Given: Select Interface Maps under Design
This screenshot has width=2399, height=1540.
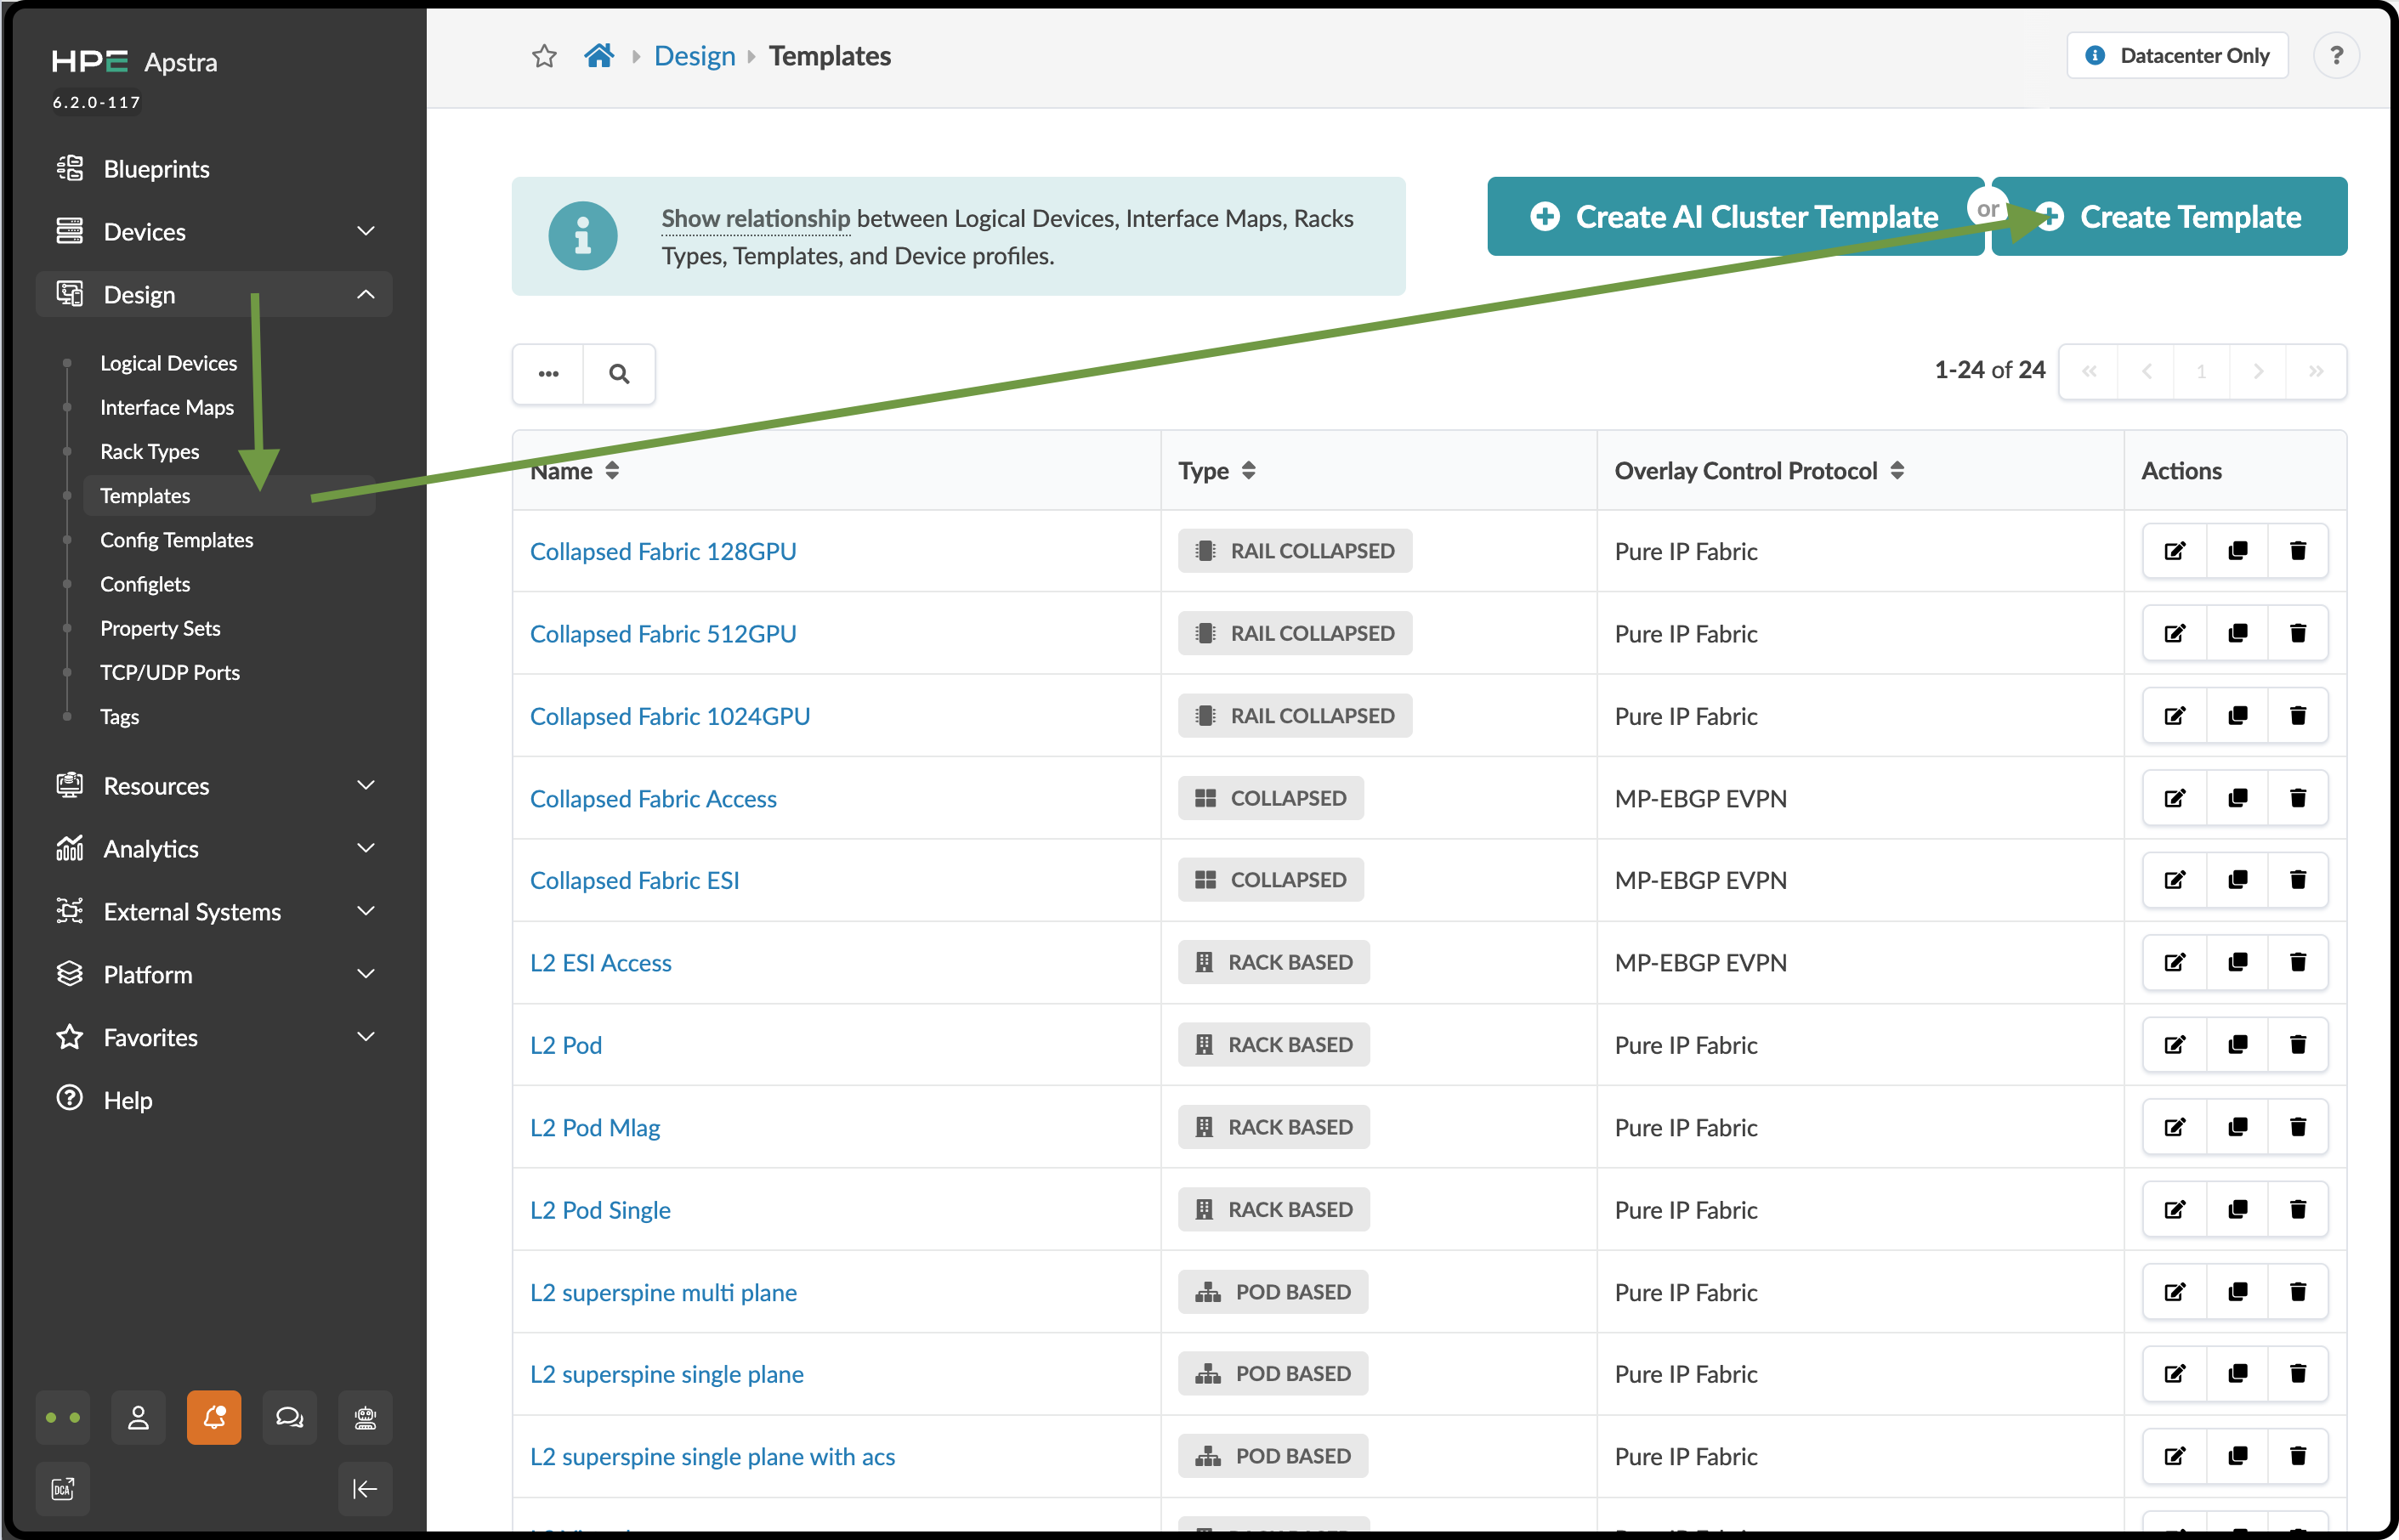Looking at the screenshot, I should (x=167, y=407).
